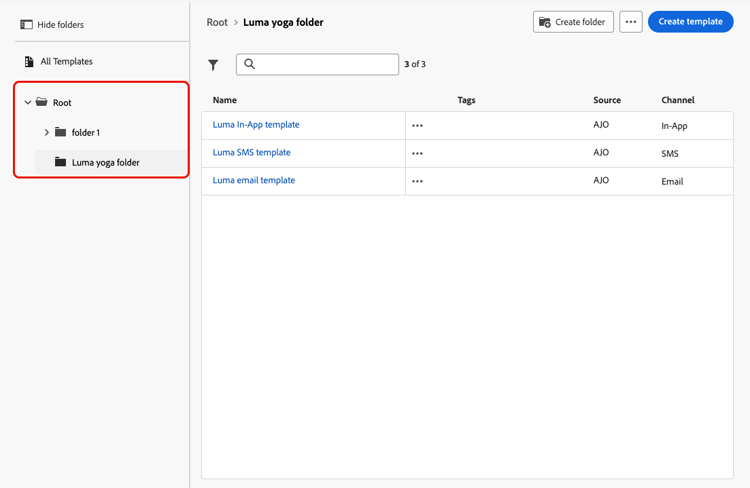Open the top ellipsis more options button
750x488 pixels.
click(631, 22)
